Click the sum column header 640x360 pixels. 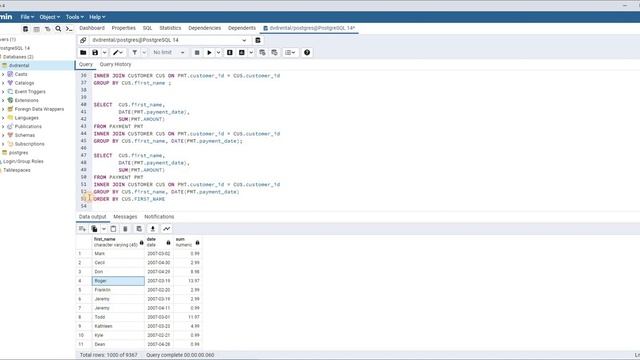click(x=188, y=242)
